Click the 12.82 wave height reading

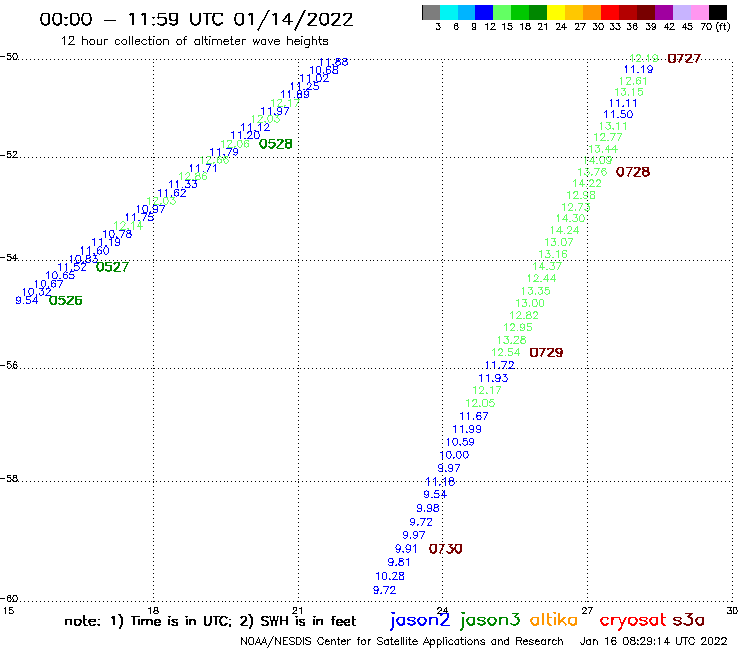[x=524, y=315]
